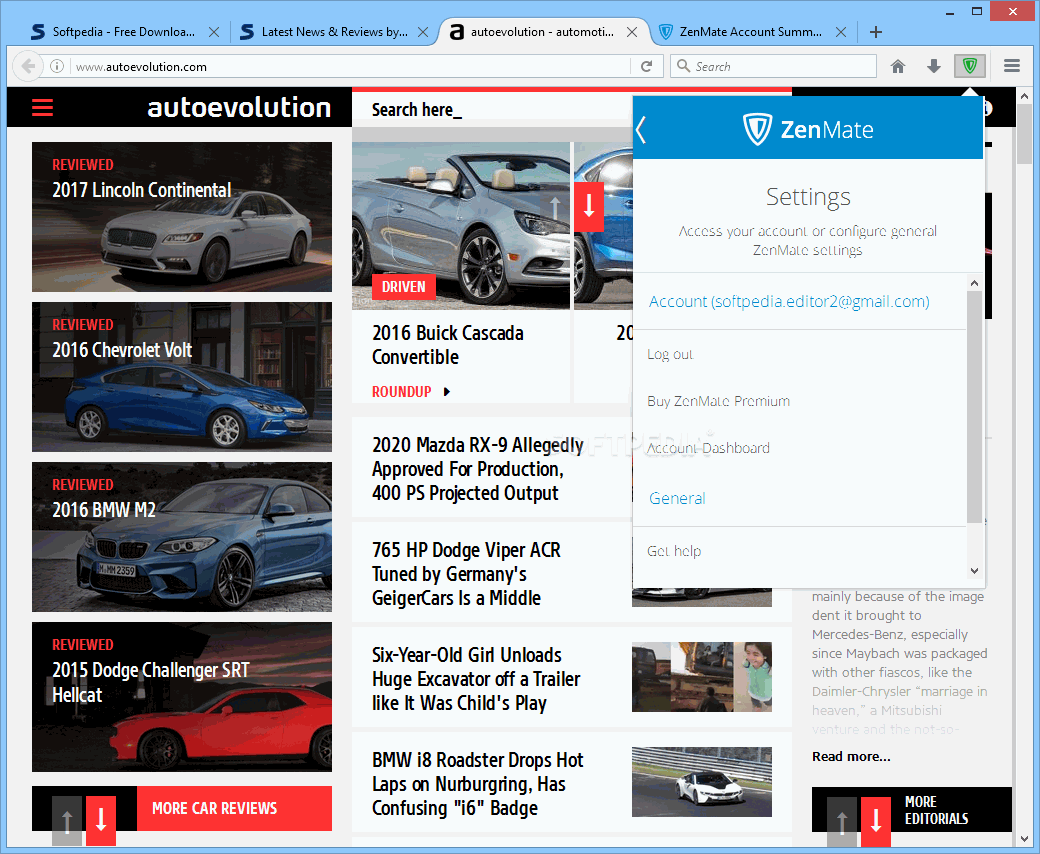Open Six-Year-Old Girl Unloads Excavator article
The width and height of the screenshot is (1040, 854).
point(476,679)
